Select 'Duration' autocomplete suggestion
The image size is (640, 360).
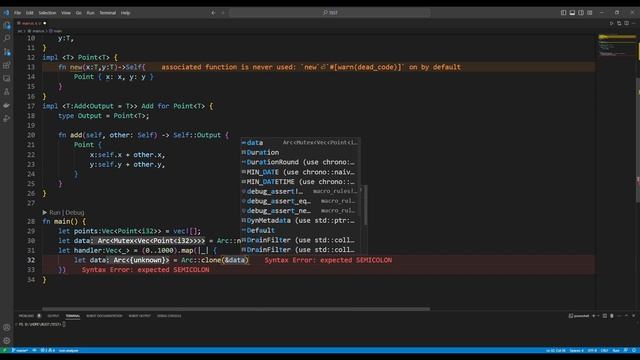pyautogui.click(x=300, y=152)
